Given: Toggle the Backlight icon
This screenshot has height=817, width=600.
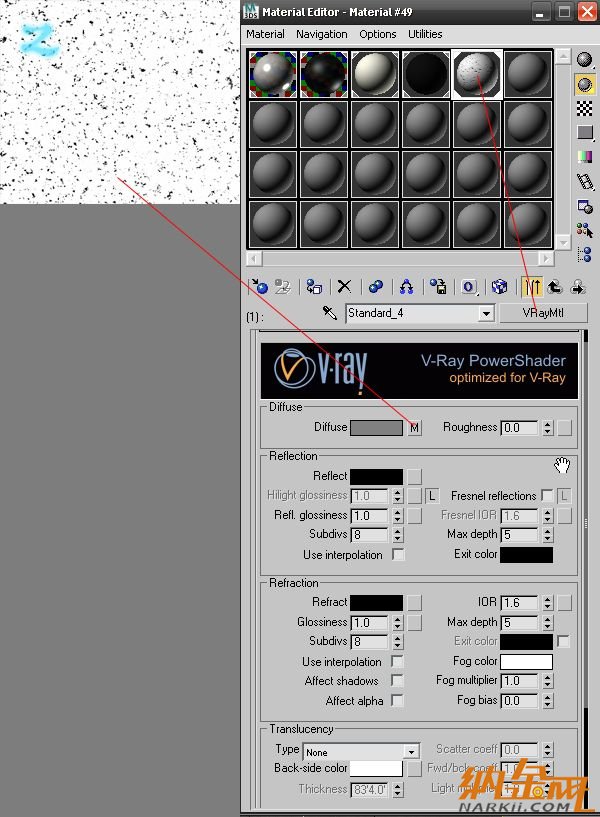Looking at the screenshot, I should coord(585,84).
